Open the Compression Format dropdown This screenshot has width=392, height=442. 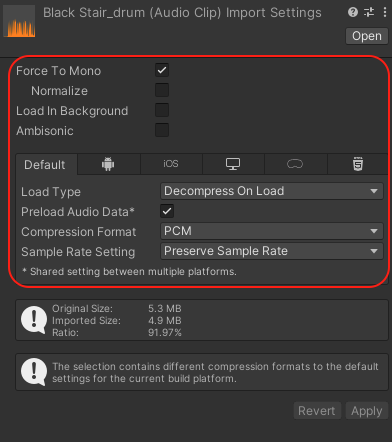coord(272,231)
